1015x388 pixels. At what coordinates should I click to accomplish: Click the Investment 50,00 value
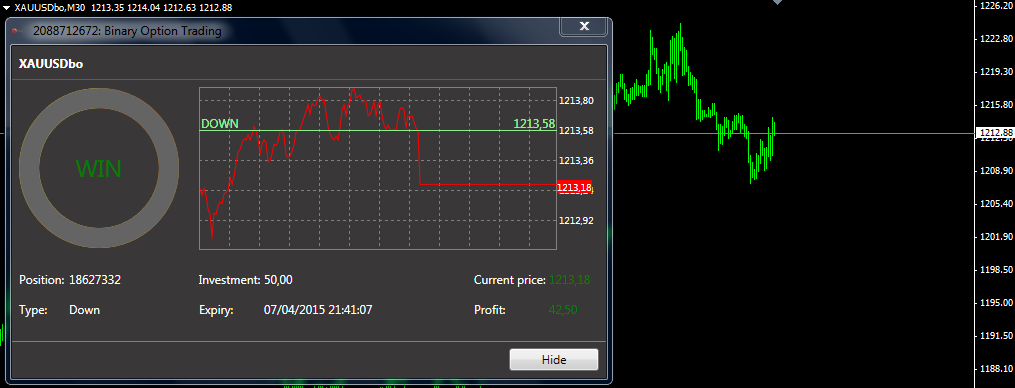click(278, 280)
